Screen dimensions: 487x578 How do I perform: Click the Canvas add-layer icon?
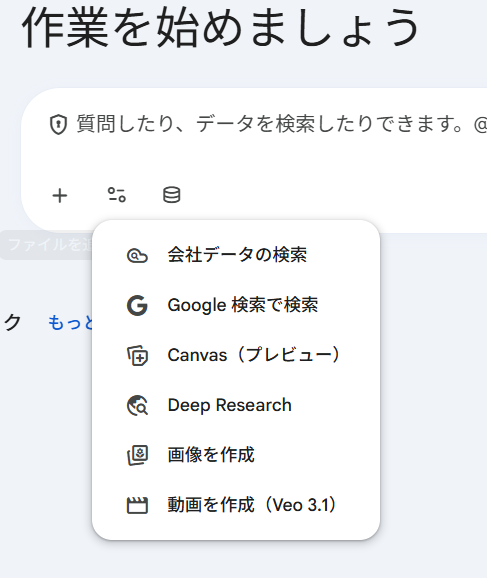pos(138,356)
